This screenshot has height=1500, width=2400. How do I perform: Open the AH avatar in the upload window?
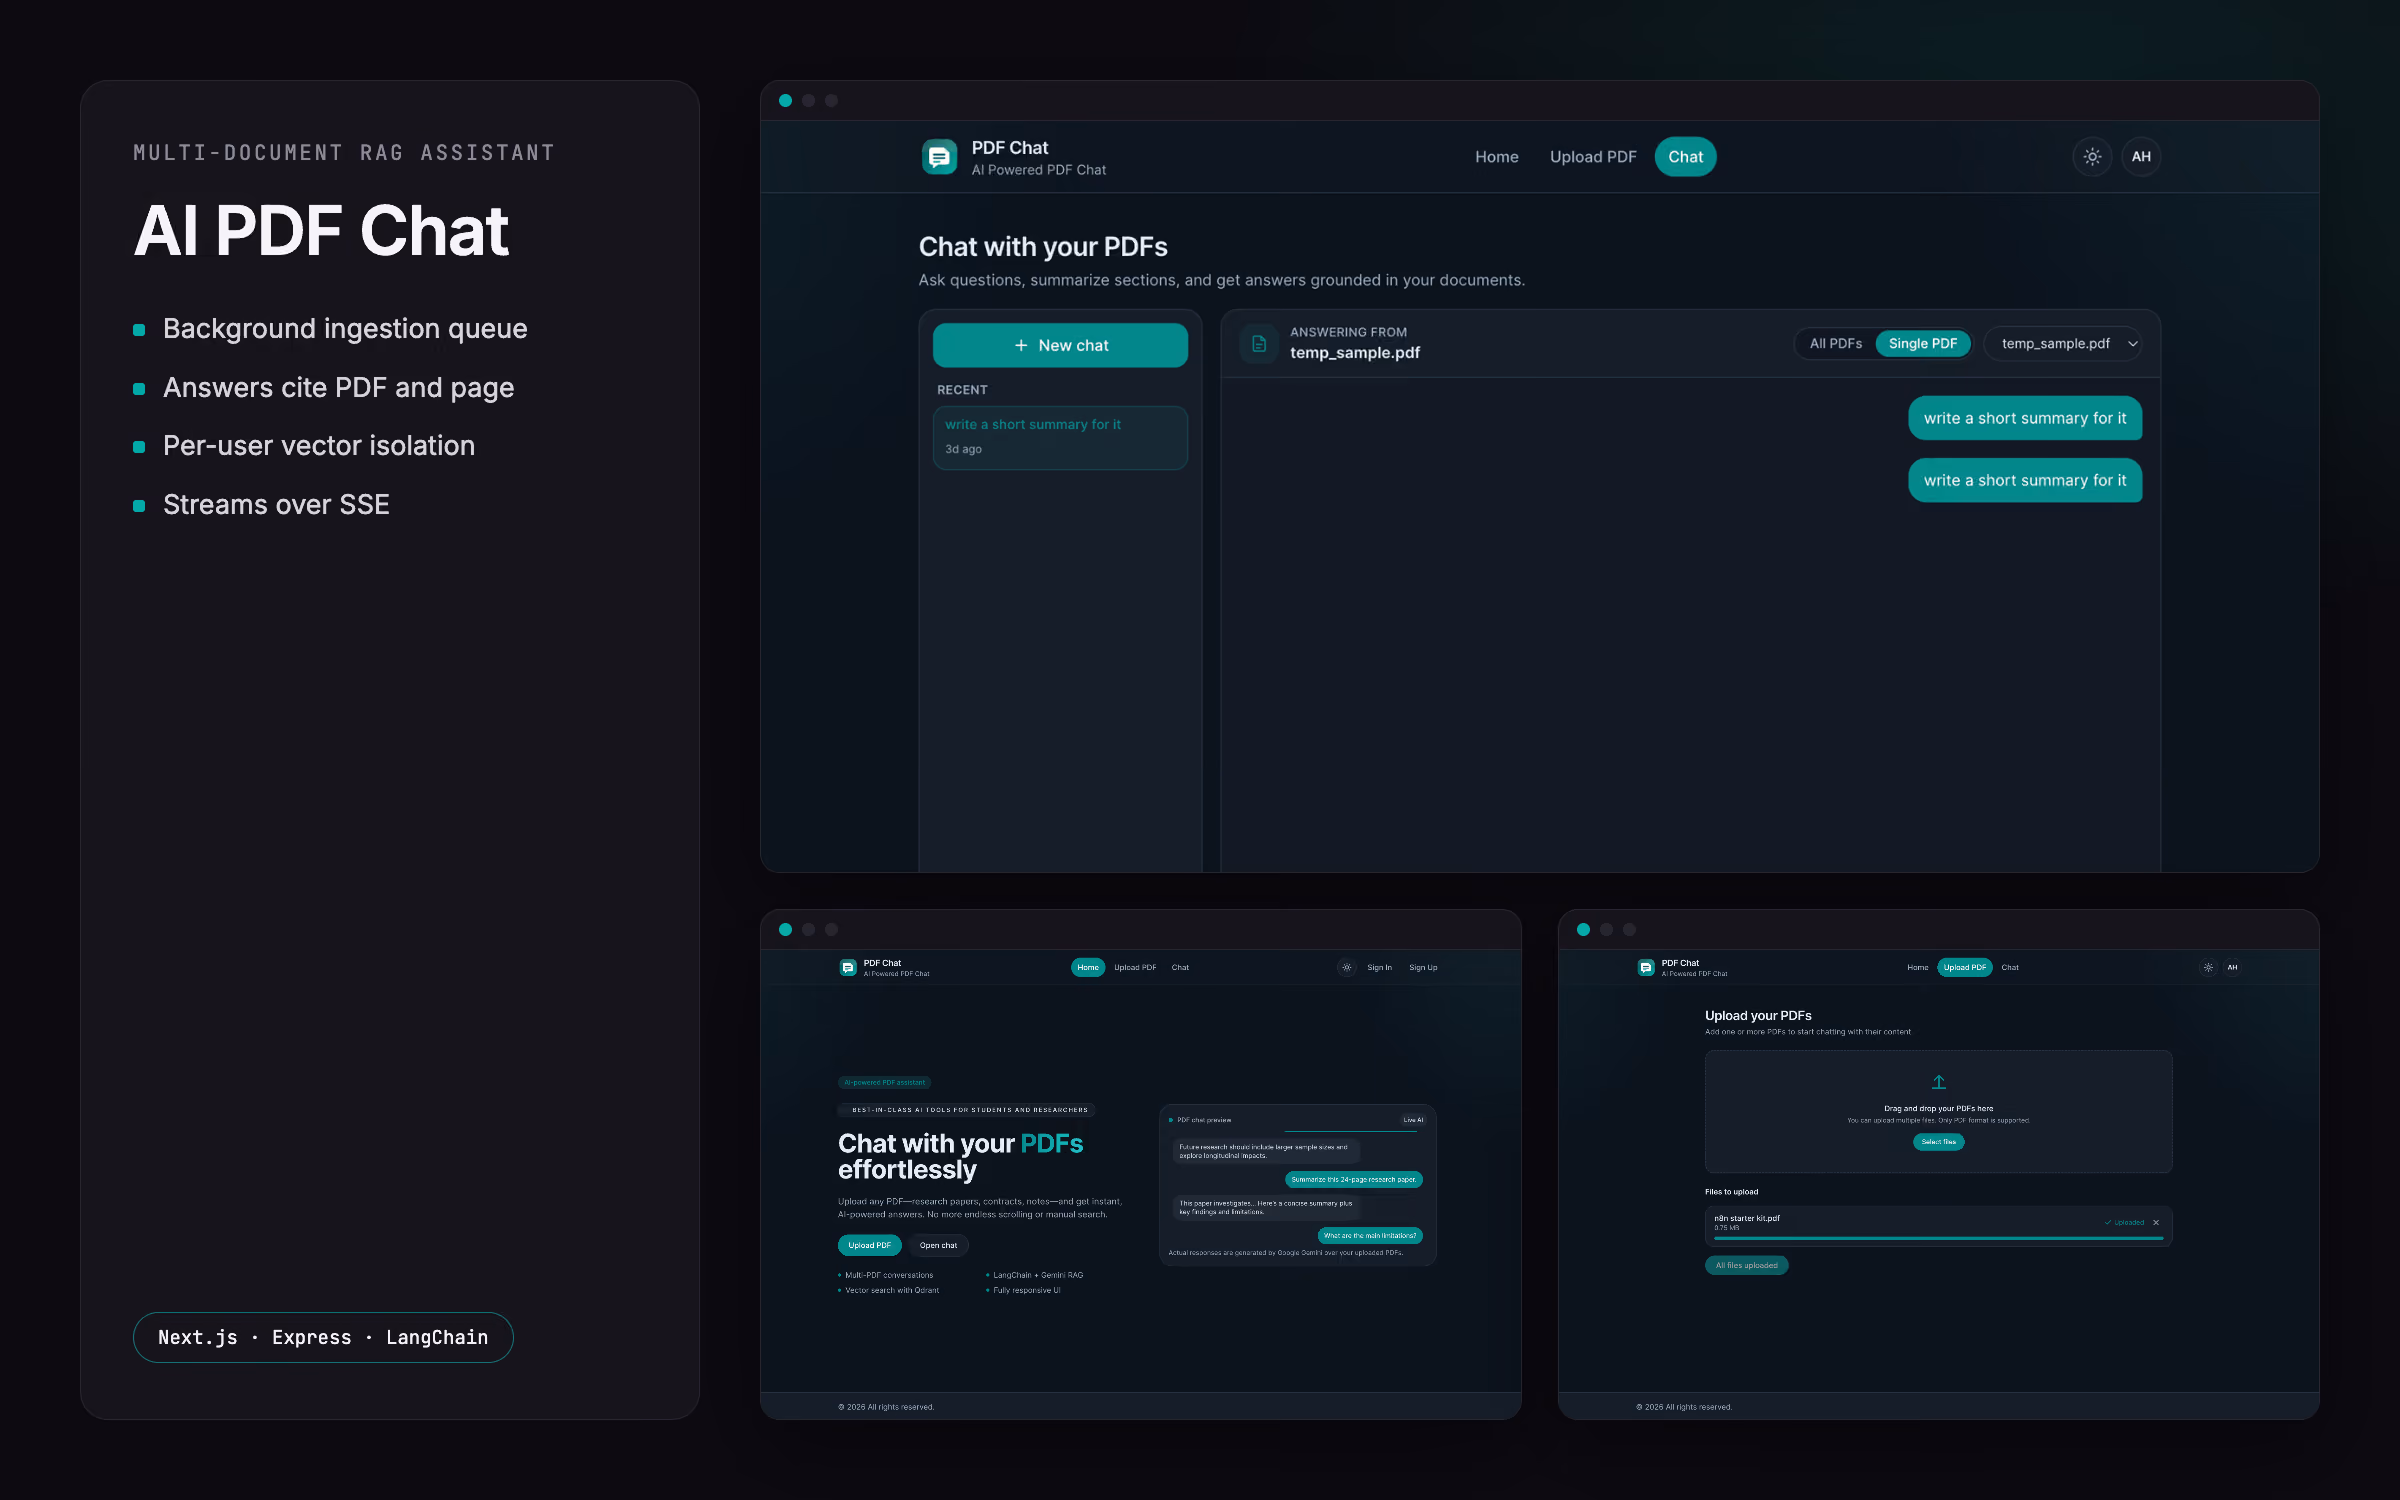click(2232, 967)
